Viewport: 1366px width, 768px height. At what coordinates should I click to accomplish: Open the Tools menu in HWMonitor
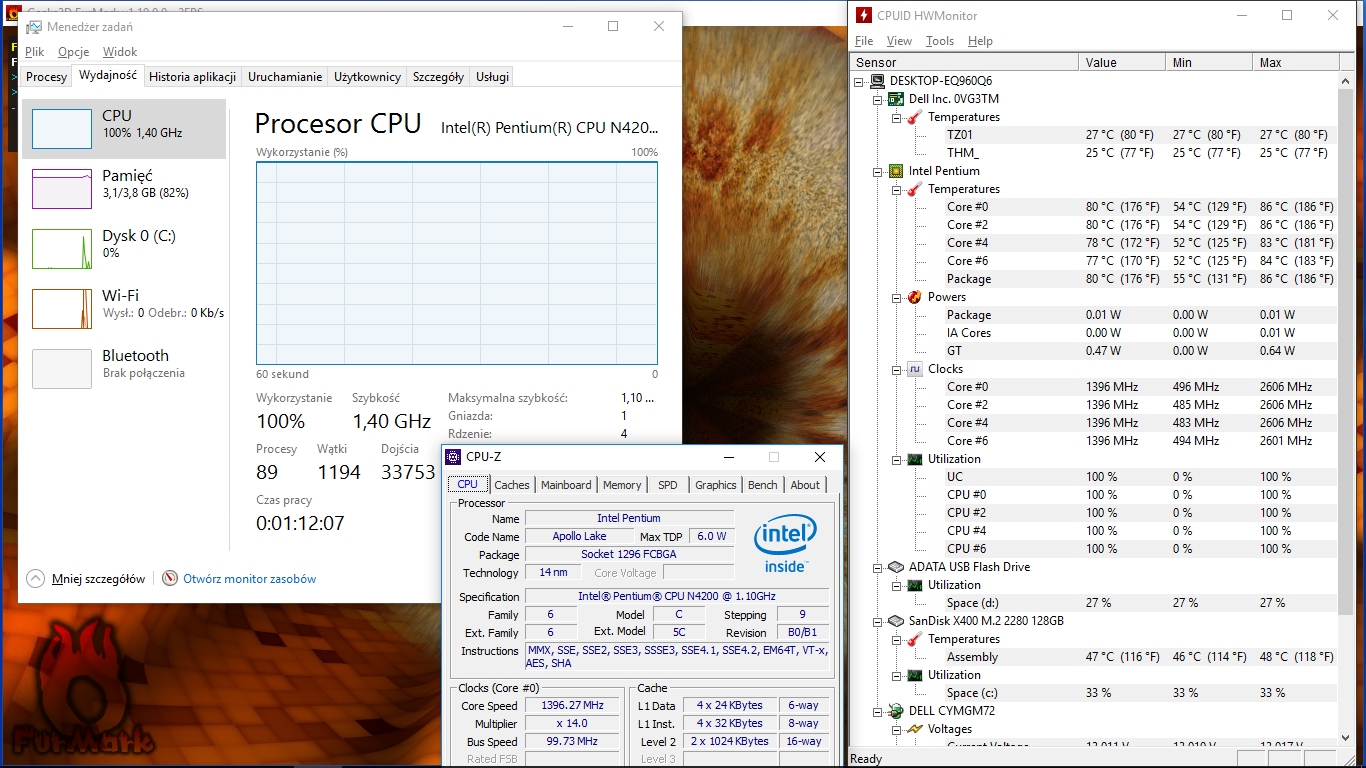[x=940, y=41]
